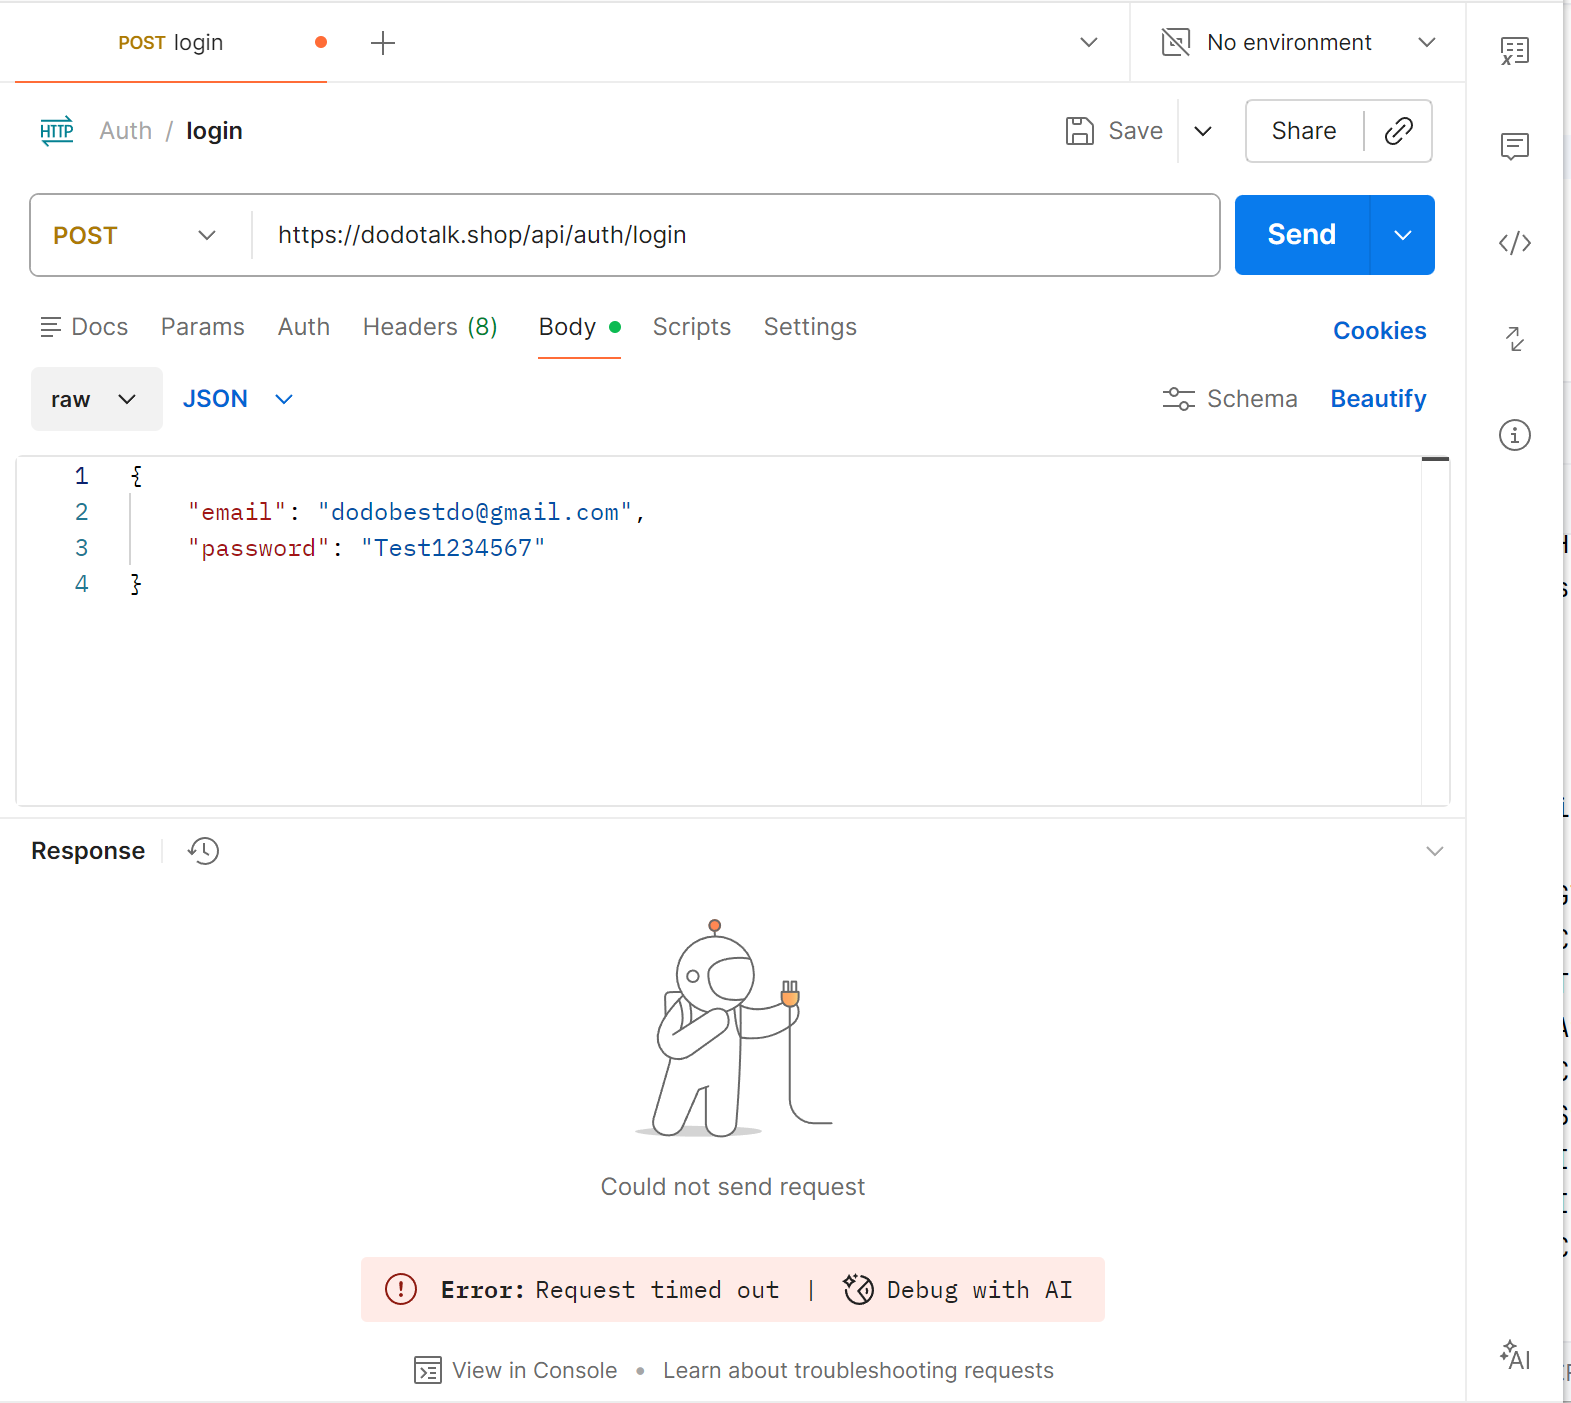The height and width of the screenshot is (1403, 1571).
Task: Open the Comments sidebar icon
Action: click(1515, 147)
